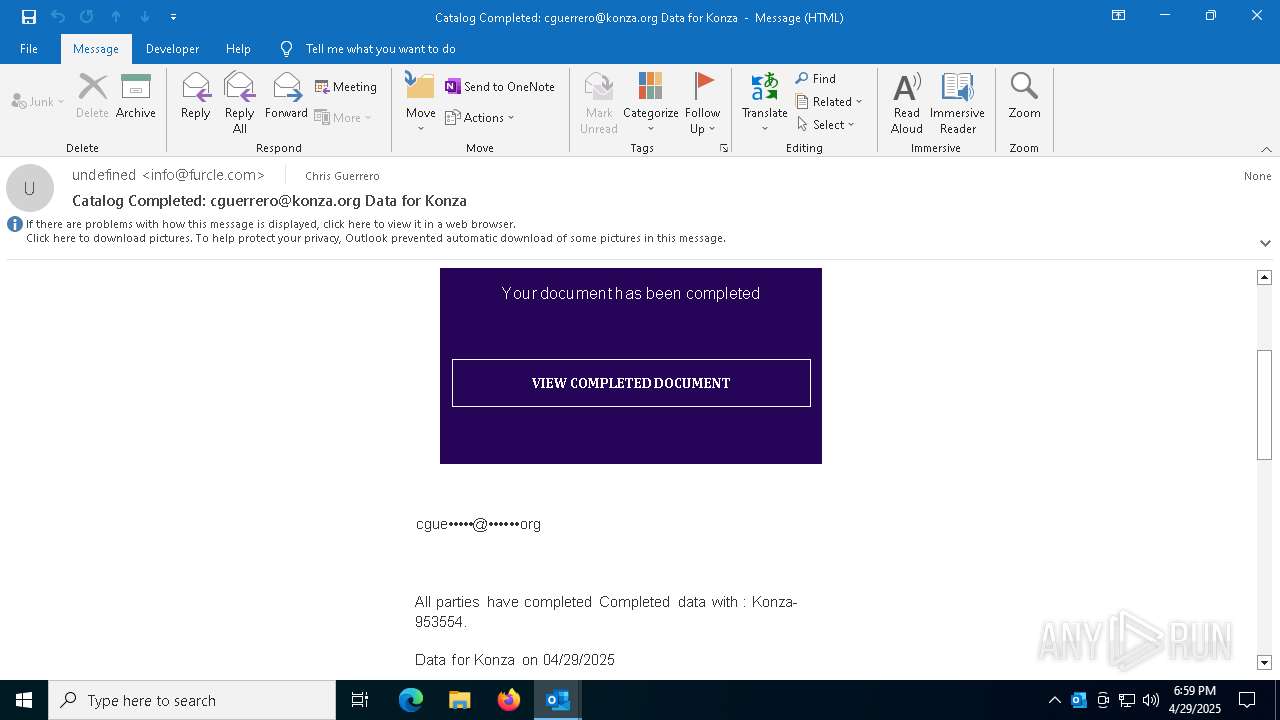Go to previous item with the up arrow

116,17
